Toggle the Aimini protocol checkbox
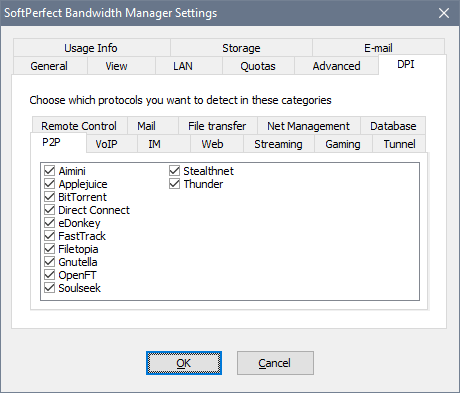This screenshot has height=393, width=460. click(x=49, y=171)
